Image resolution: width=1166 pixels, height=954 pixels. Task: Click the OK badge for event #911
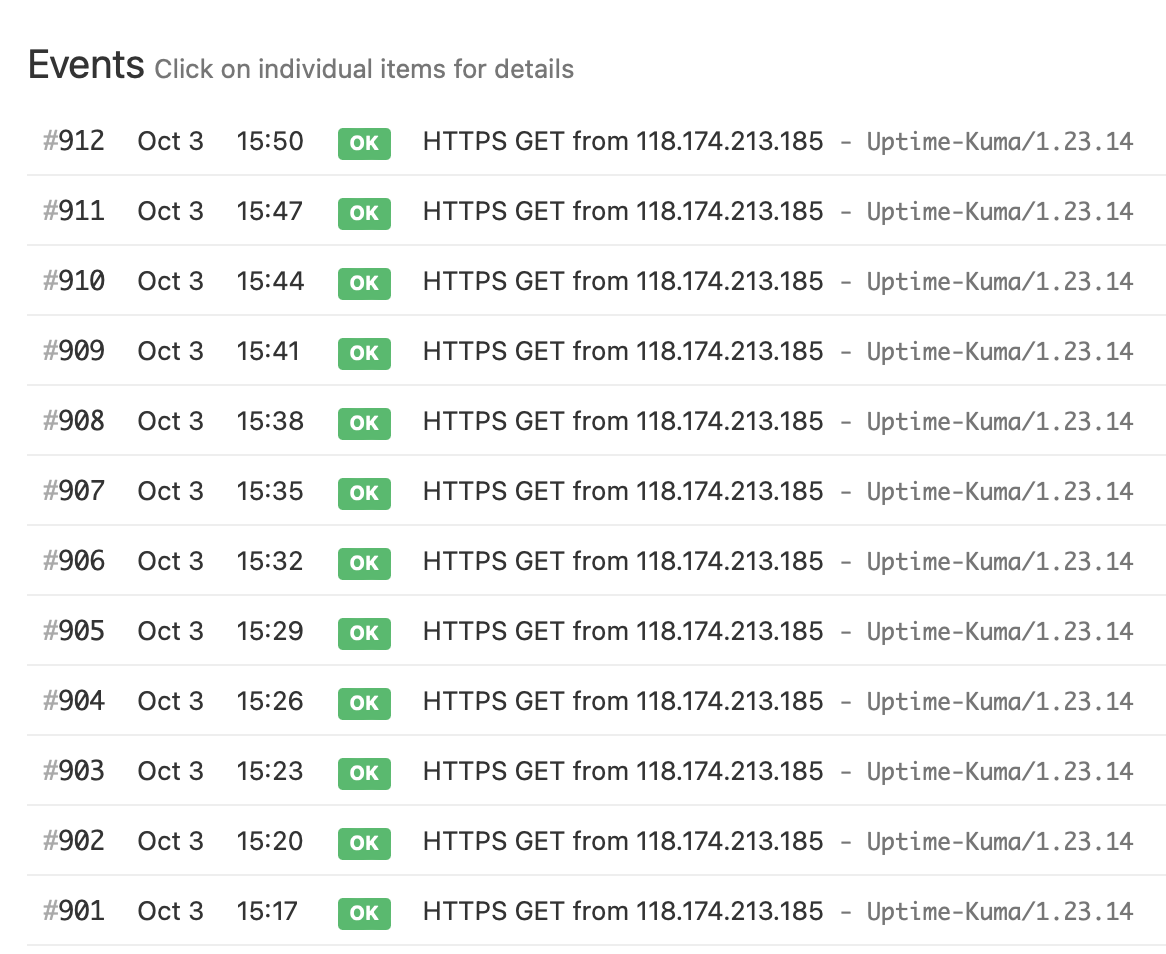[364, 212]
